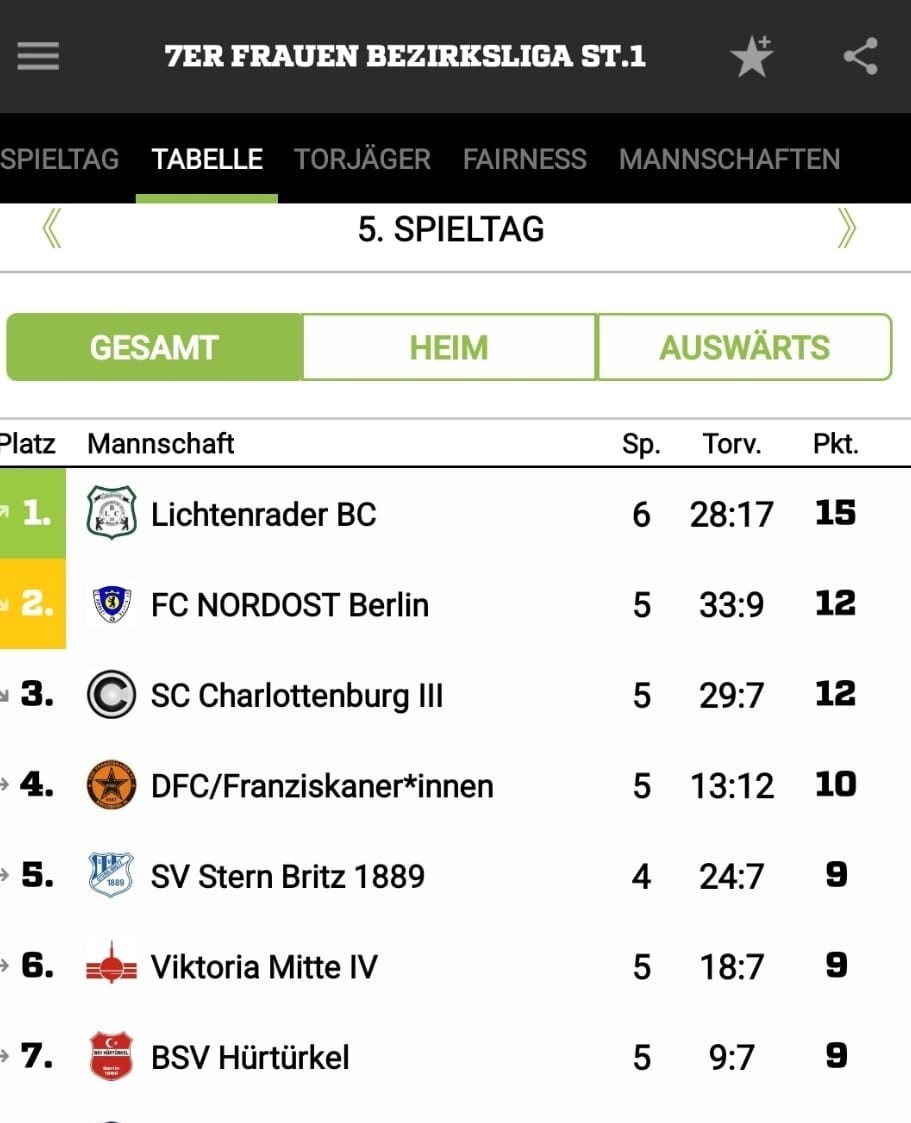Open the hamburger menu
Image resolution: width=911 pixels, height=1123 pixels.
click(38, 56)
